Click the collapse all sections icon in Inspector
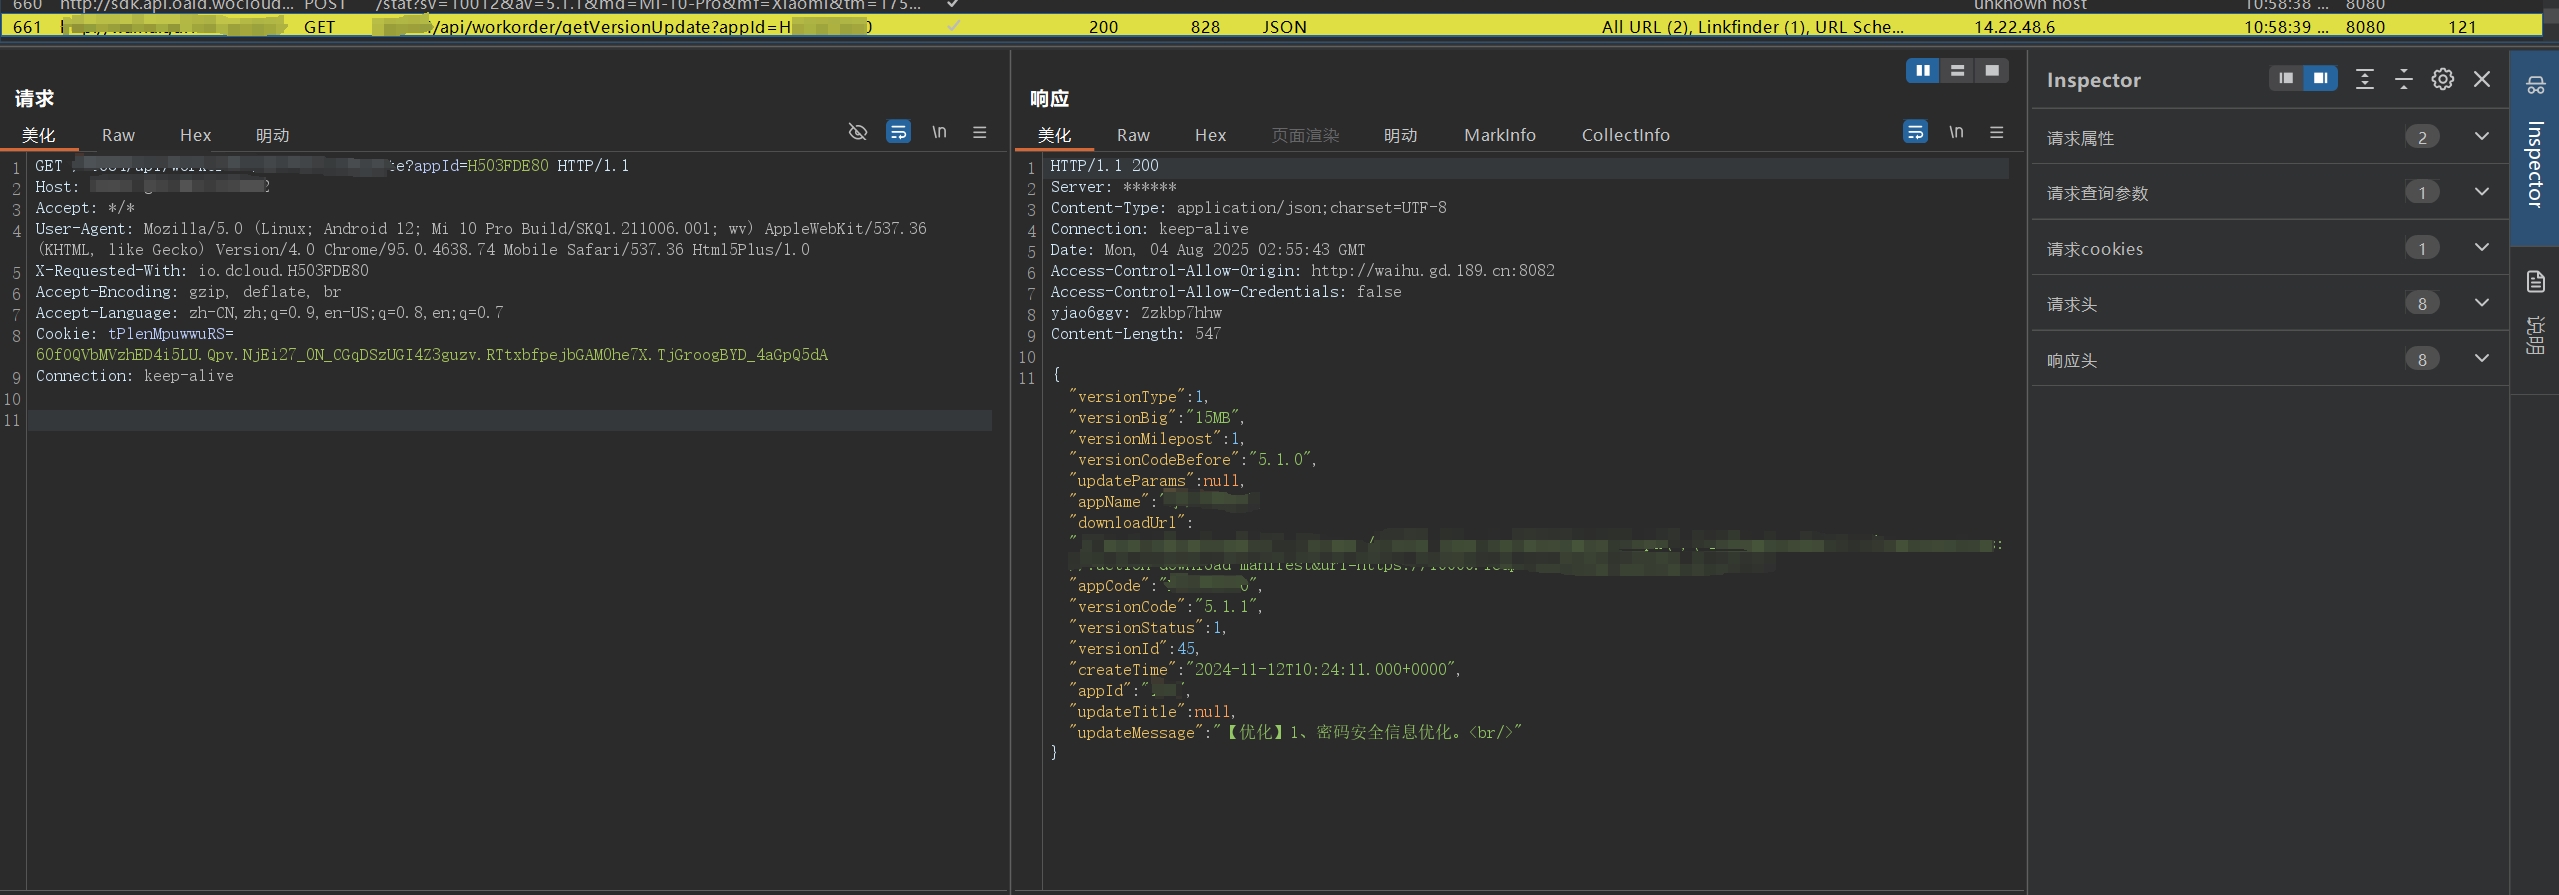 tap(2403, 79)
